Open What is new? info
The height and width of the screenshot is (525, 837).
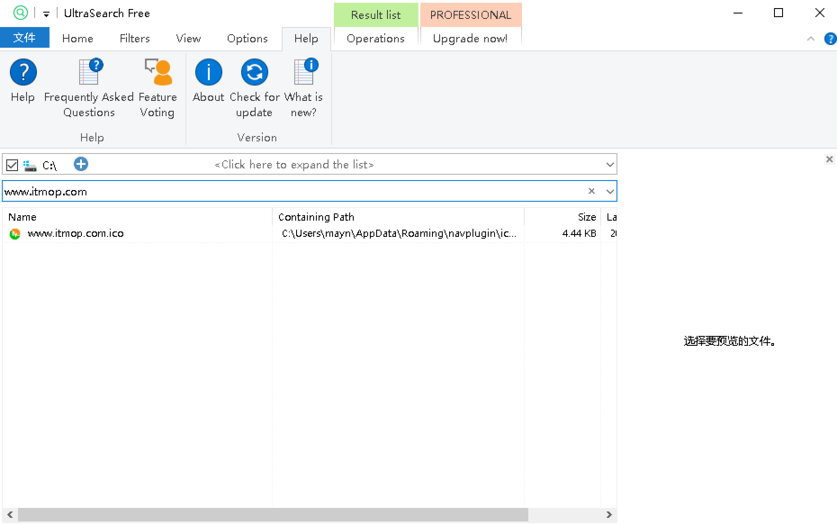click(304, 73)
